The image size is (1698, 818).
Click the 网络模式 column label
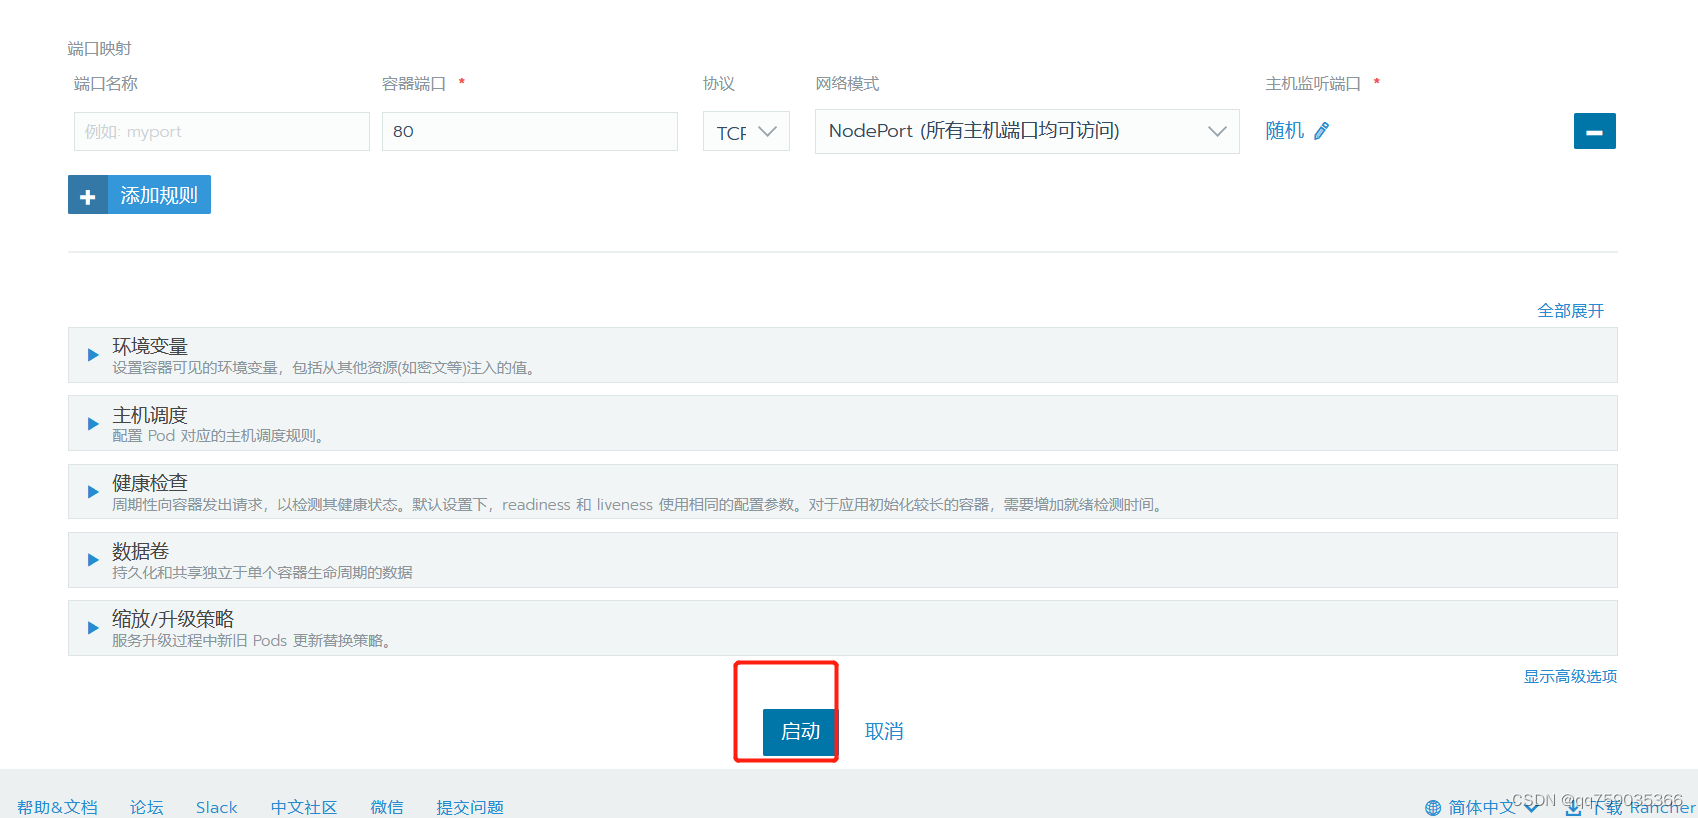pos(847,84)
